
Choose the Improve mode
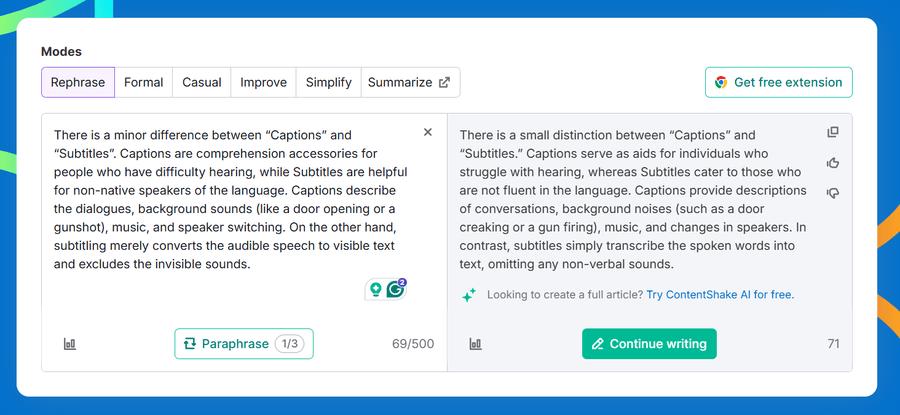point(263,82)
